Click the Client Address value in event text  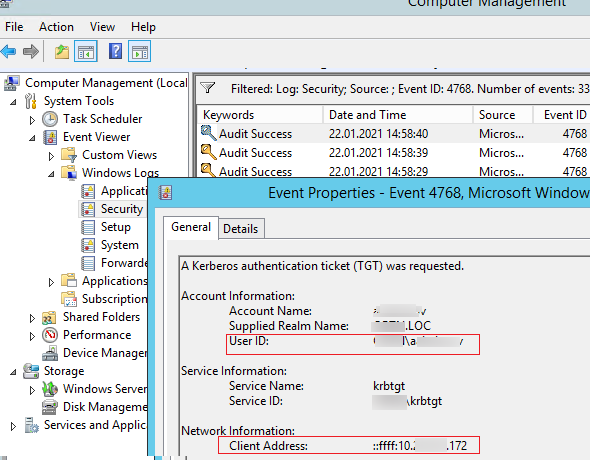(420, 446)
